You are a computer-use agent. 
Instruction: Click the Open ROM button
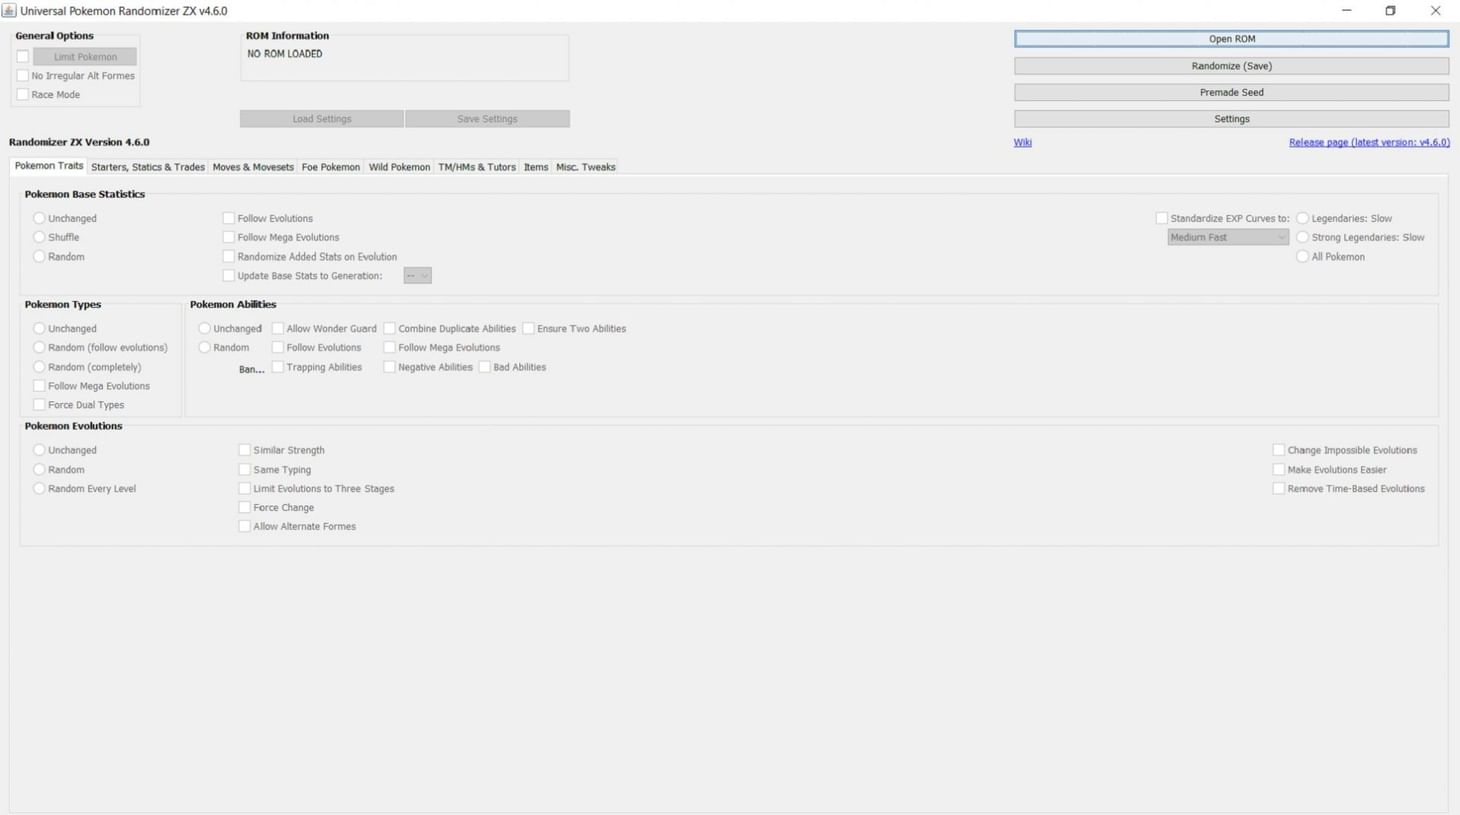point(1231,39)
